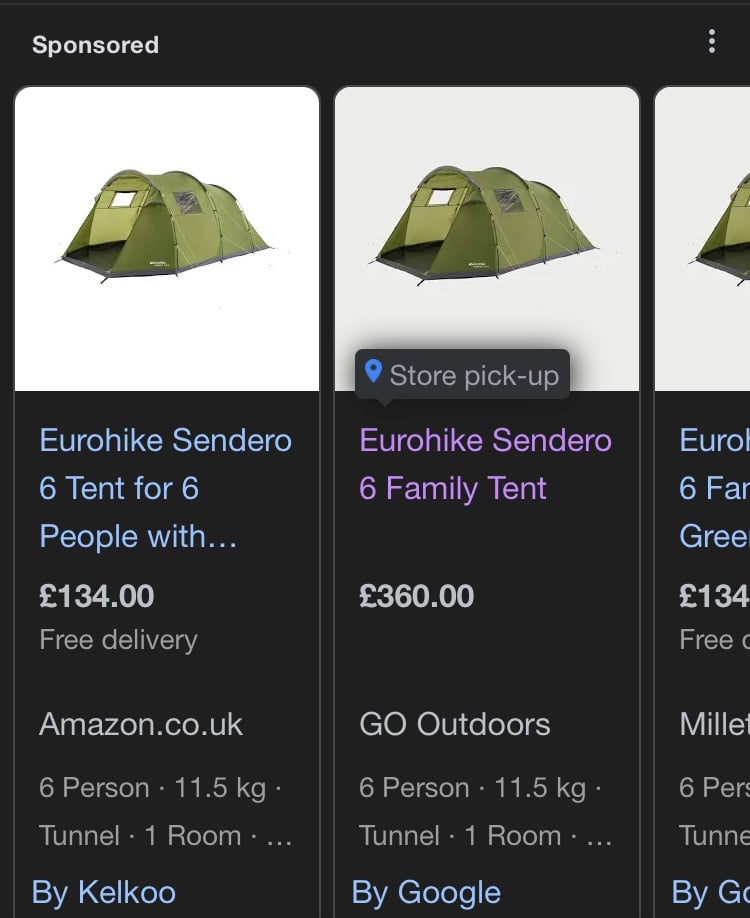Click the Store pick-up badge
750x918 pixels.
click(x=463, y=375)
